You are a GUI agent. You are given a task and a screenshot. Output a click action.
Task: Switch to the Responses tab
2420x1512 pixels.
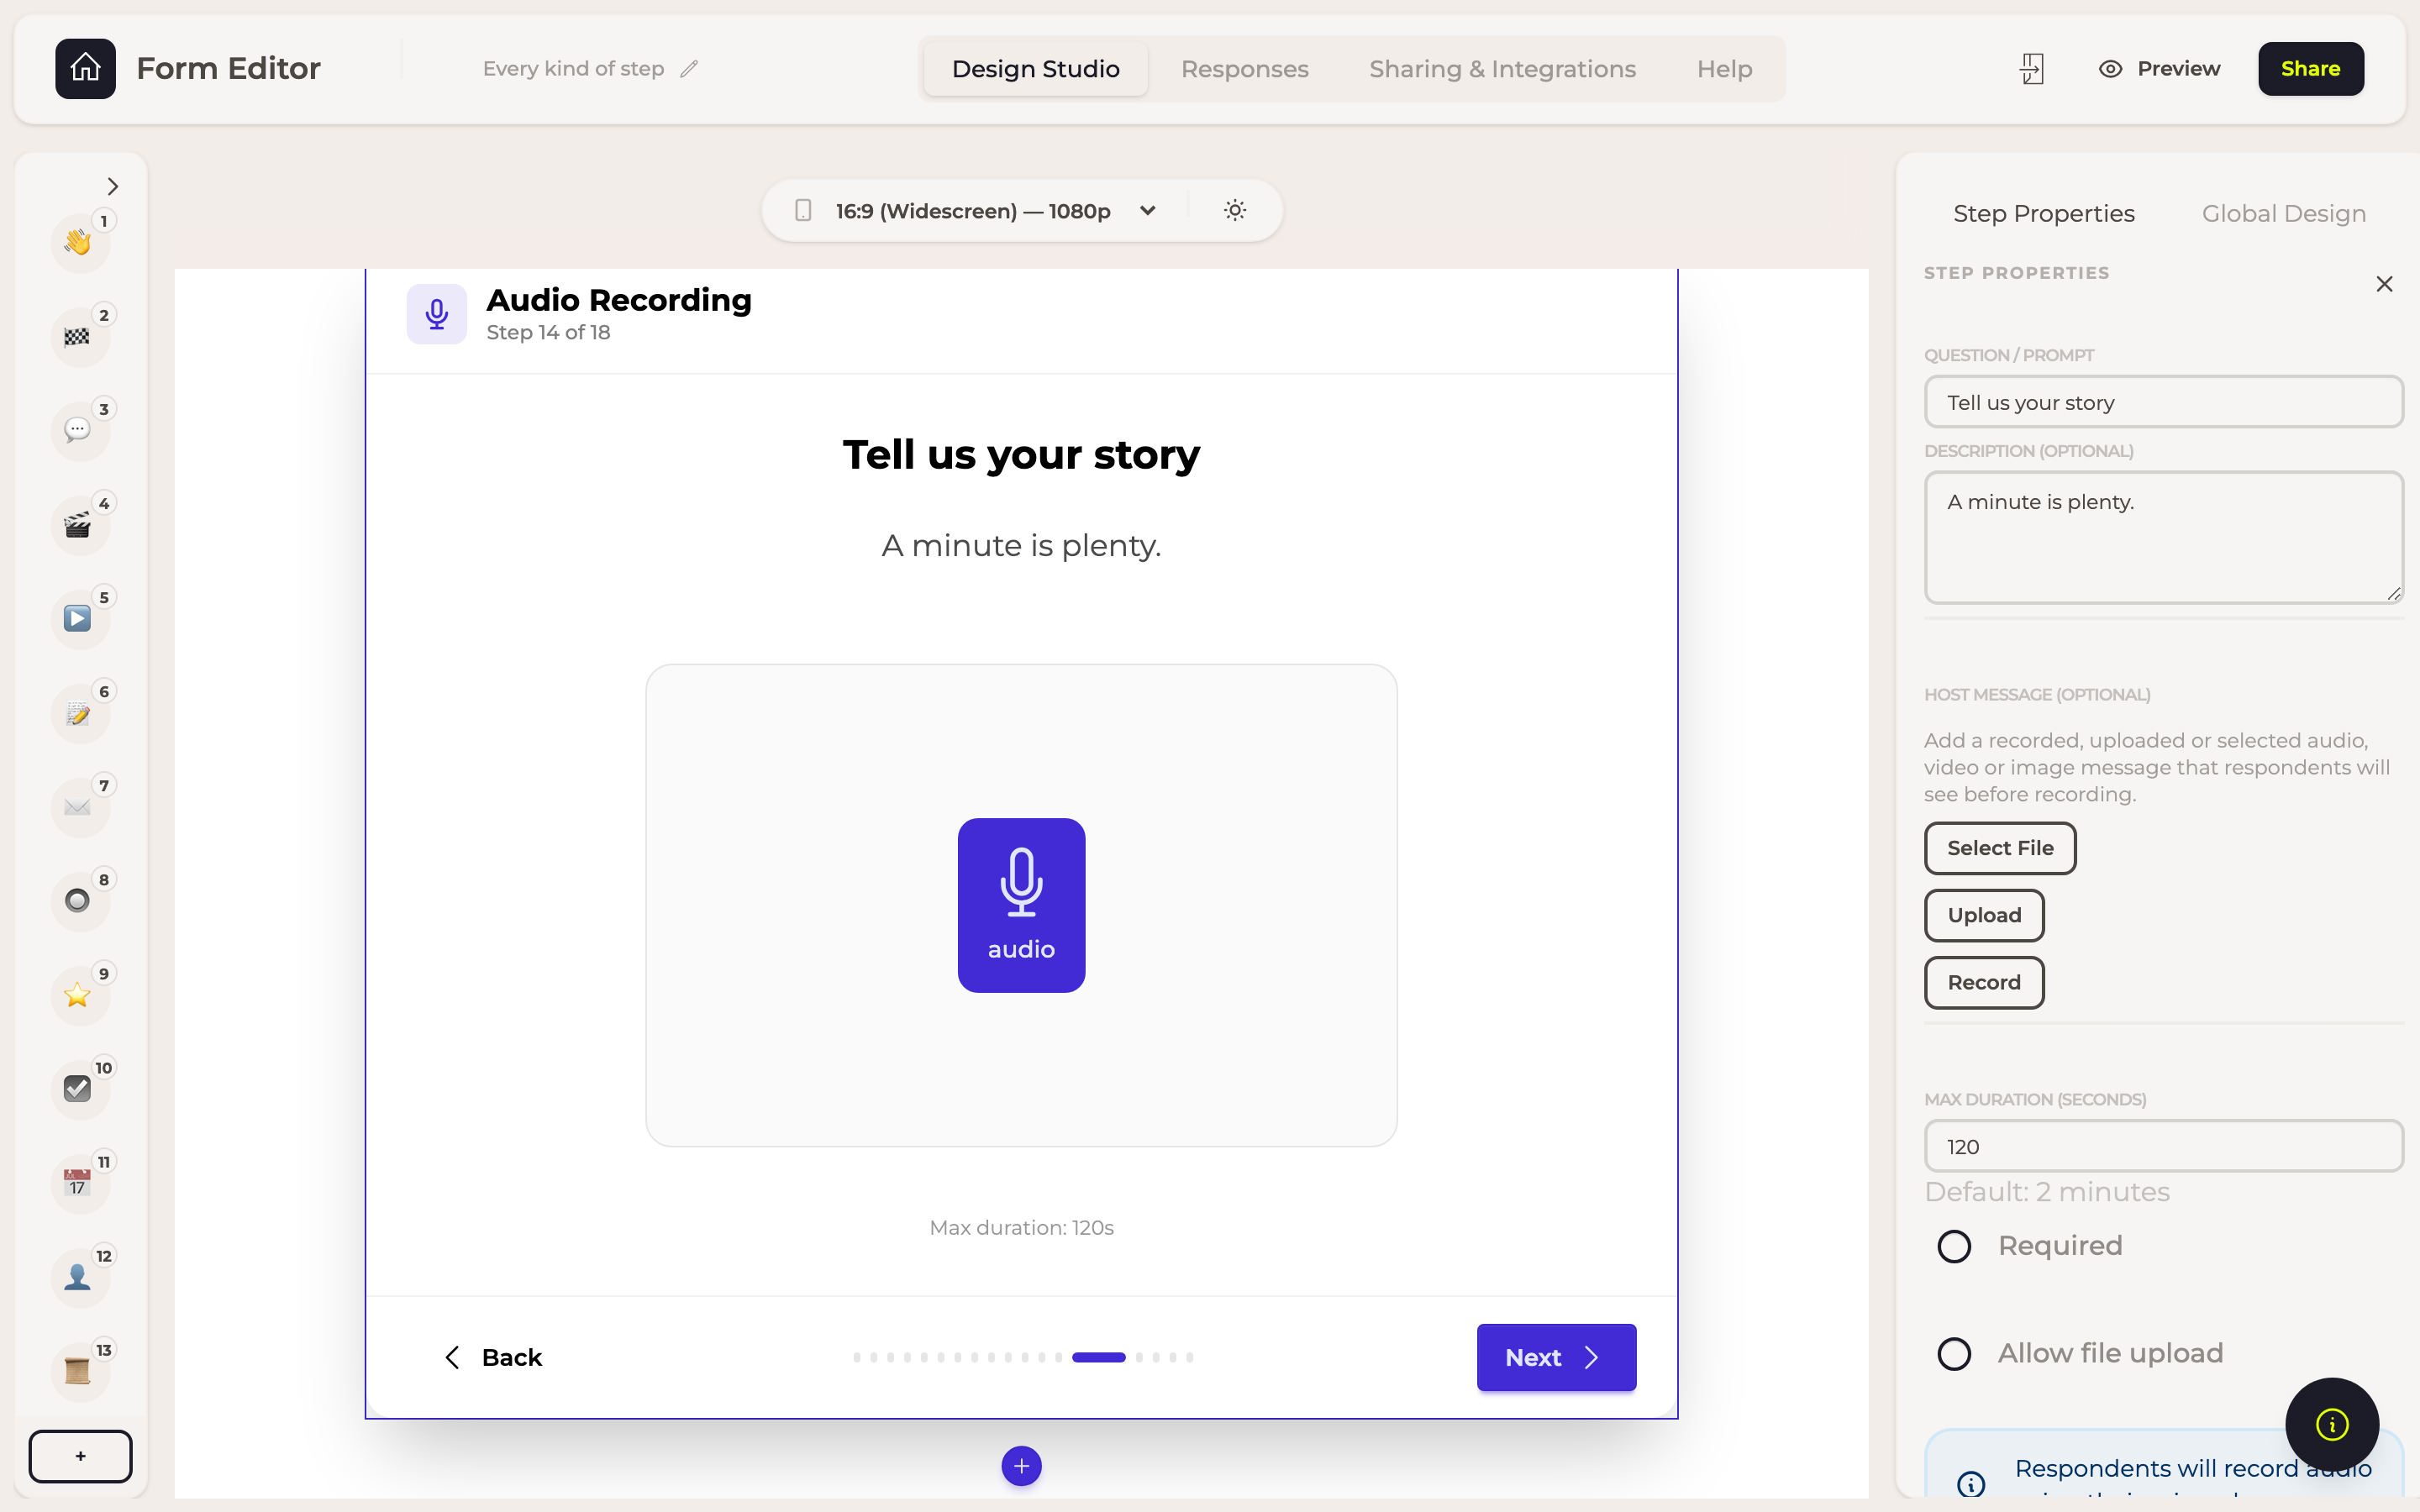(x=1244, y=69)
